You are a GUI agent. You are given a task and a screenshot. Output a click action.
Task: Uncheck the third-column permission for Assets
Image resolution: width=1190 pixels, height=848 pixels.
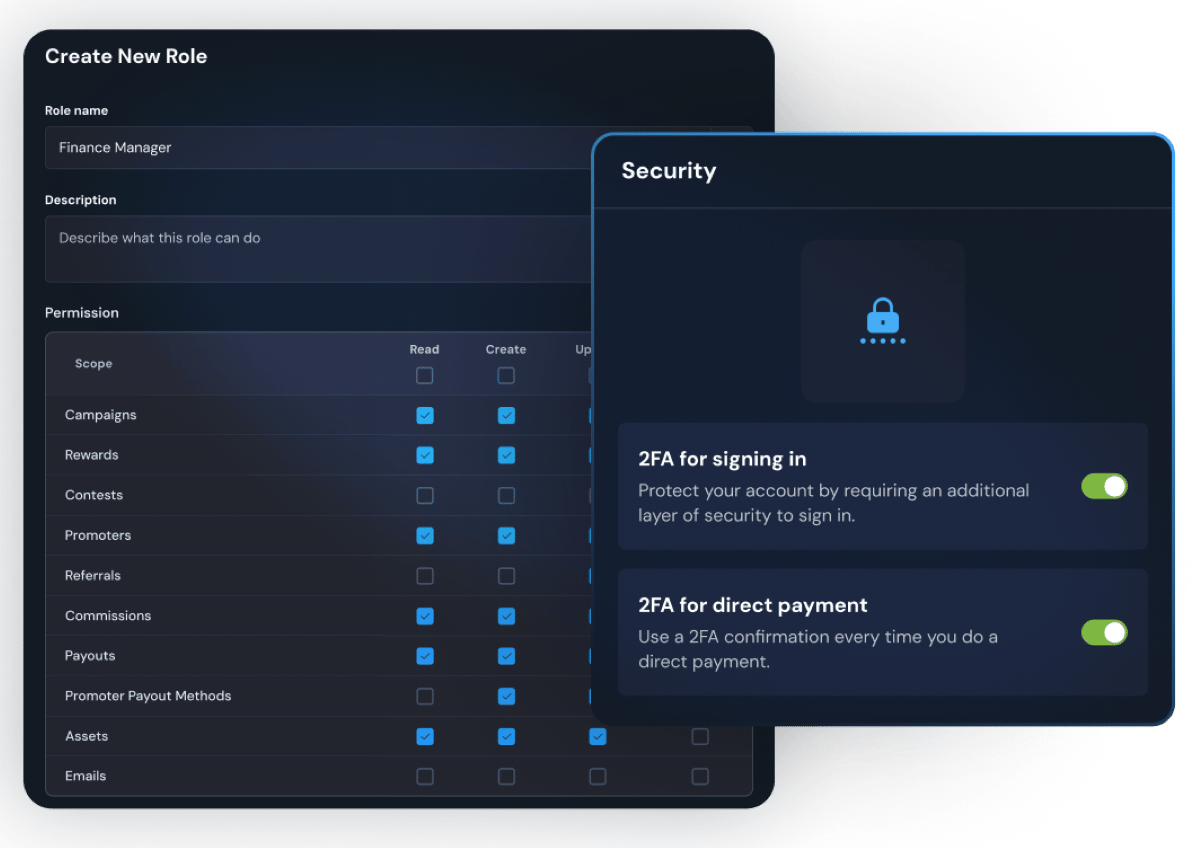(598, 736)
